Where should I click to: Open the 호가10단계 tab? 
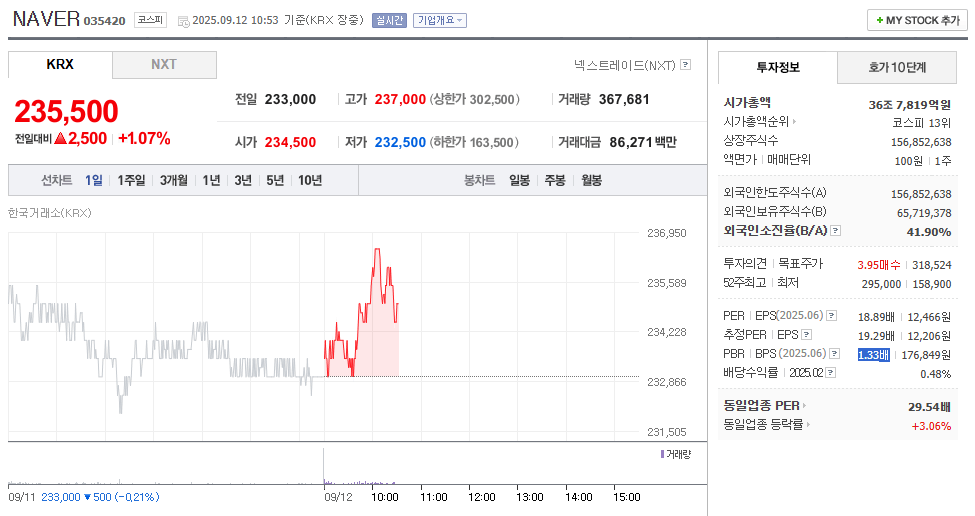[896, 68]
